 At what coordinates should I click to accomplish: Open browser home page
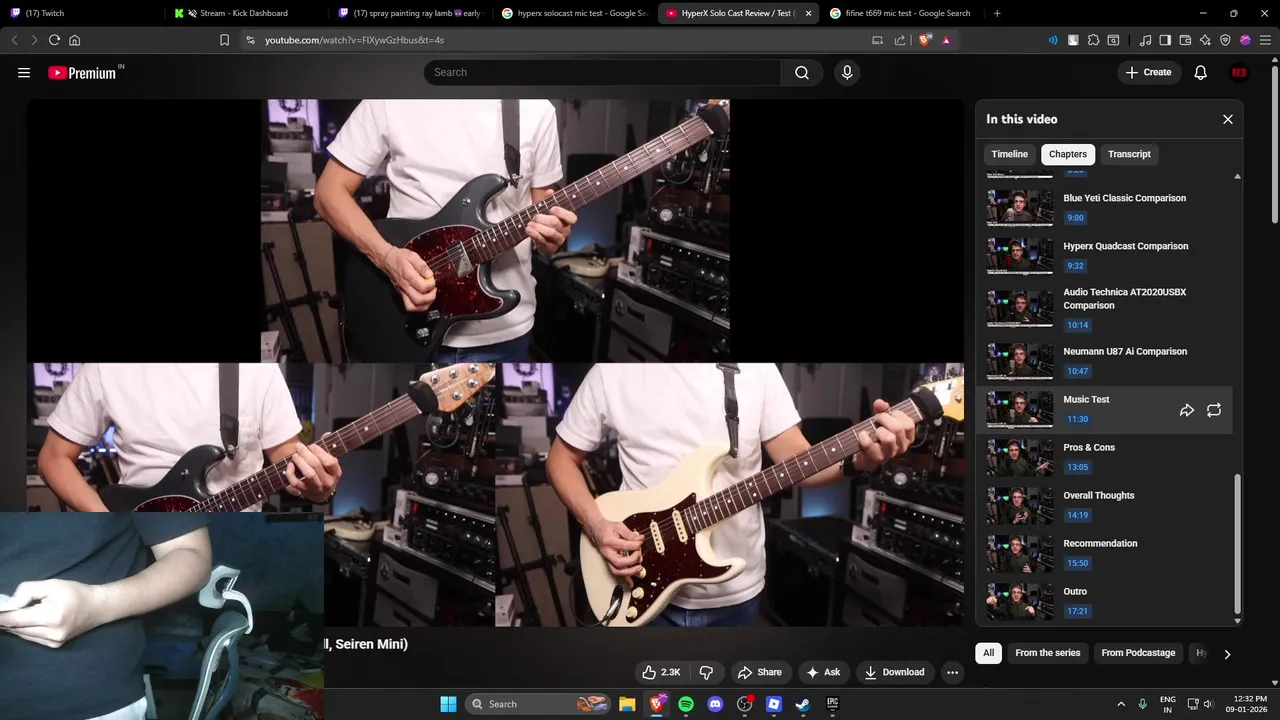[x=74, y=40]
